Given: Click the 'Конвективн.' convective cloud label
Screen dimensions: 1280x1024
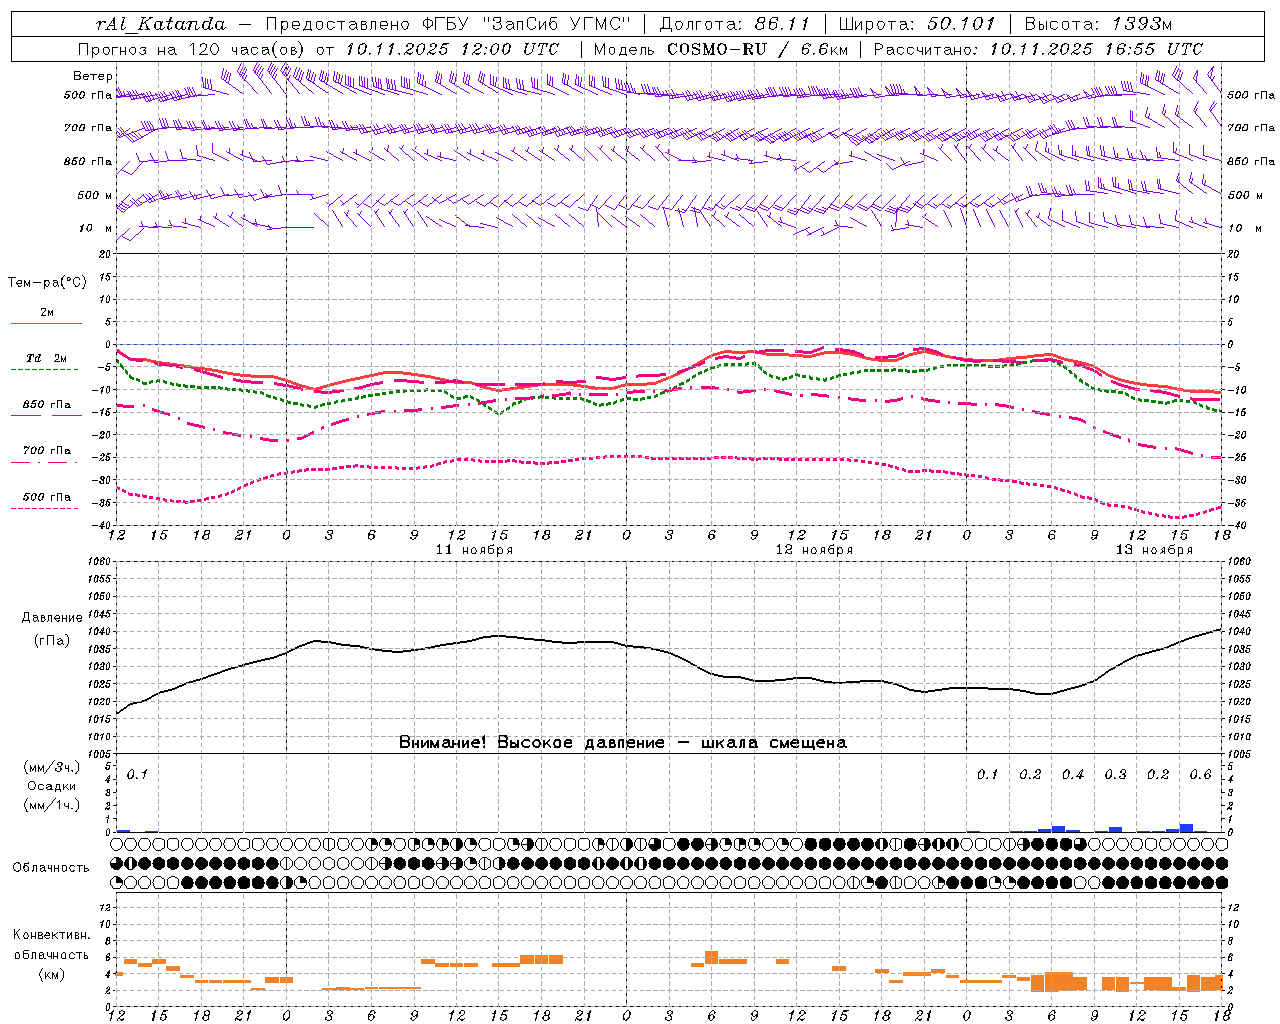Looking at the screenshot, I should click(51, 936).
